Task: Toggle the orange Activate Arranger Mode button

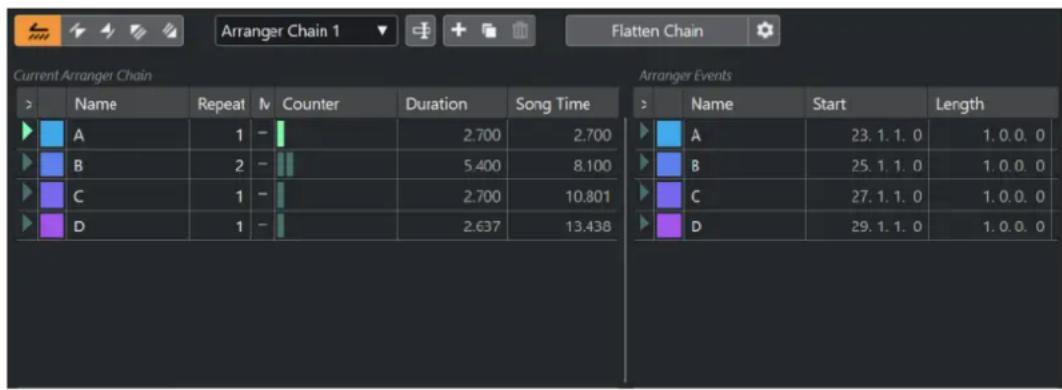Action: [x=38, y=31]
